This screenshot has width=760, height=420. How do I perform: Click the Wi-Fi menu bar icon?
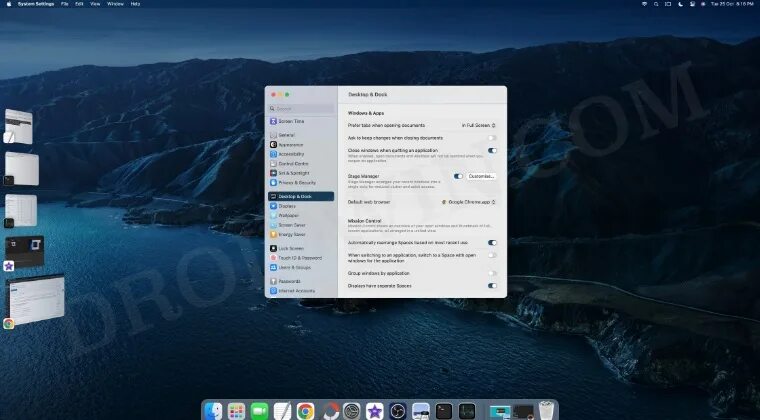(x=644, y=4)
